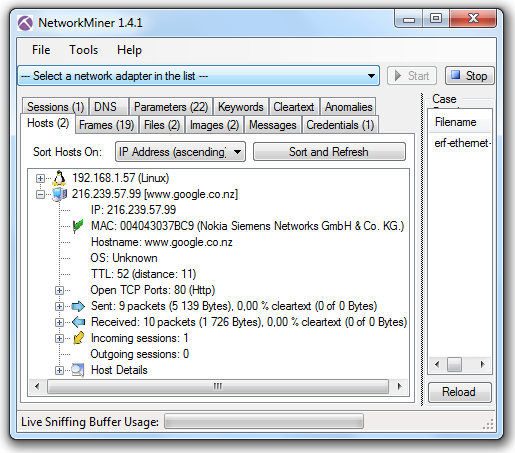Select the TTL: 52 (distance: 11) row
Image resolution: width=515 pixels, height=453 pixels.
[143, 274]
